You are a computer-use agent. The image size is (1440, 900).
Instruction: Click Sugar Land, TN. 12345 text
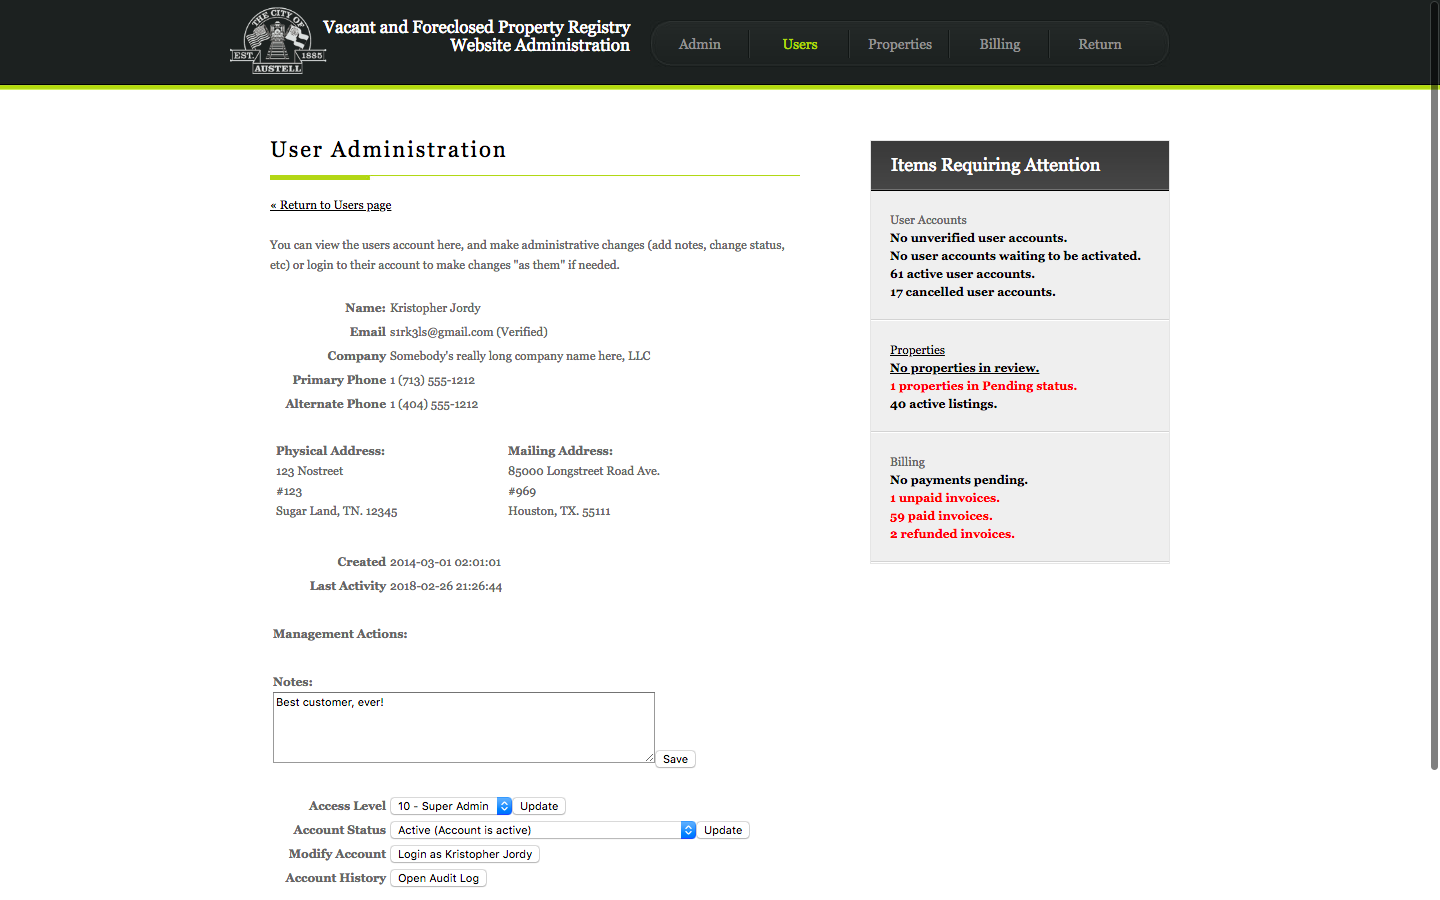pyautogui.click(x=336, y=511)
